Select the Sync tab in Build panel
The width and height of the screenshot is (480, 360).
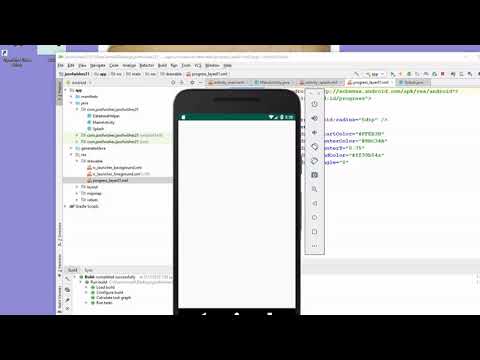[x=88, y=270]
